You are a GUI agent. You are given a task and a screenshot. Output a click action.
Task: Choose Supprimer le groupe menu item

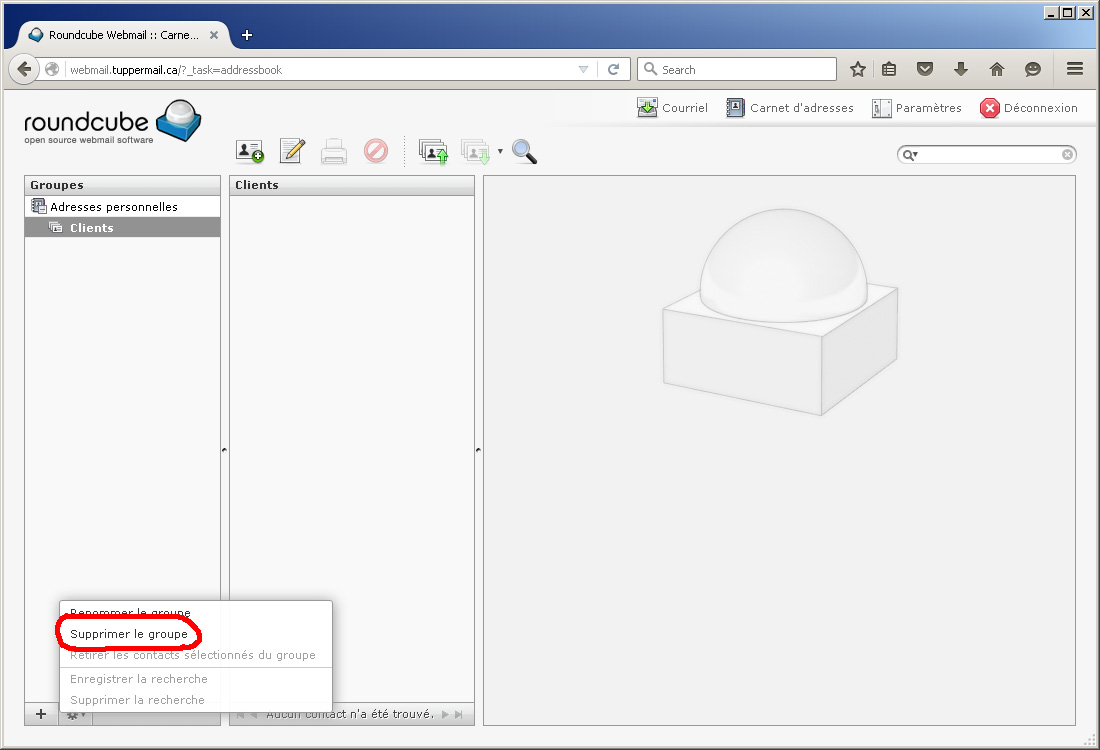(129, 634)
